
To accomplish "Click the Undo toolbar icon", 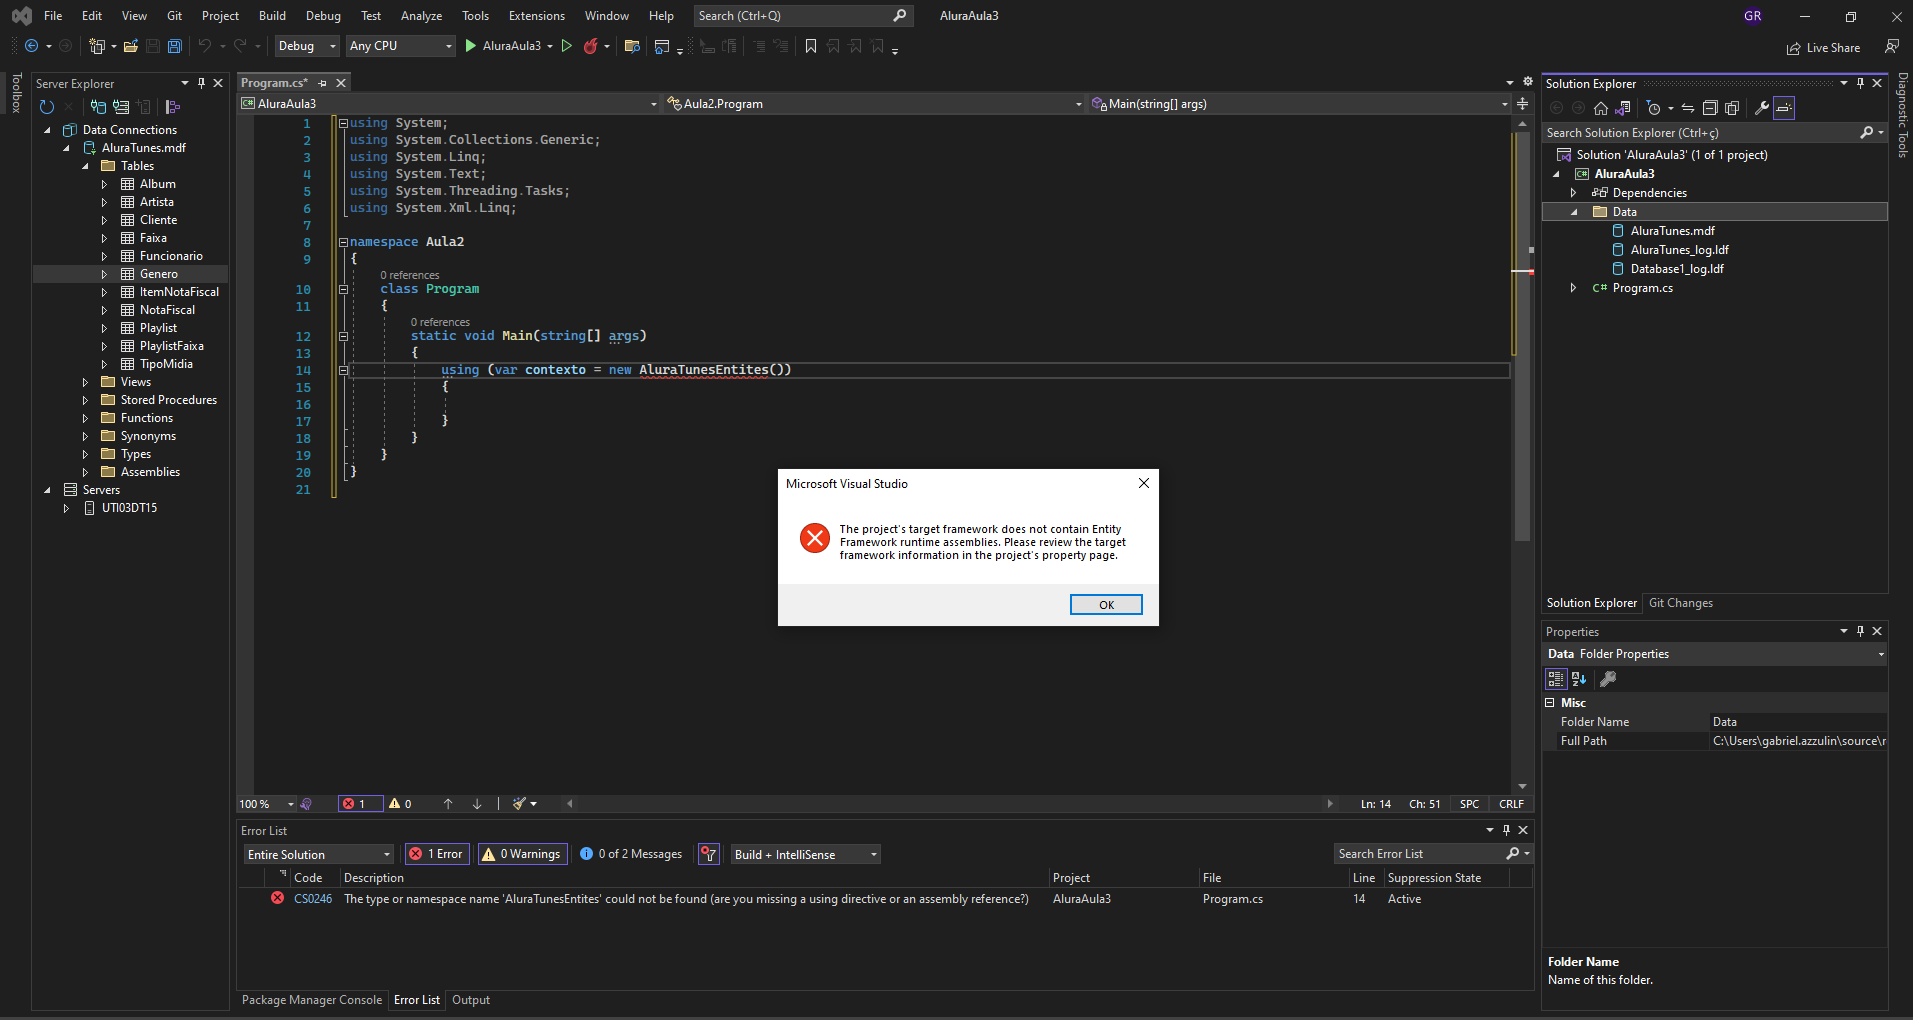I will point(205,46).
